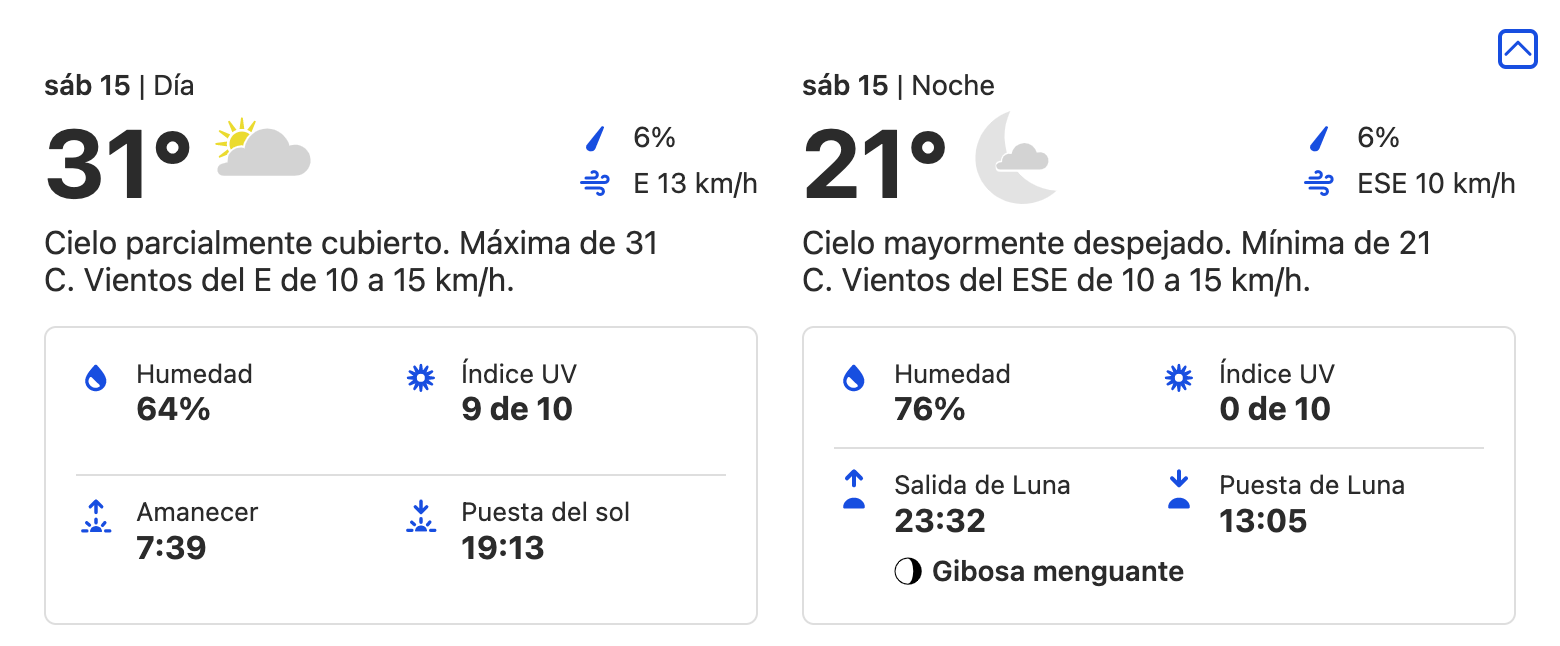Click the Puesta del sol sunset icon
This screenshot has height=646, width=1560.
pos(421,516)
